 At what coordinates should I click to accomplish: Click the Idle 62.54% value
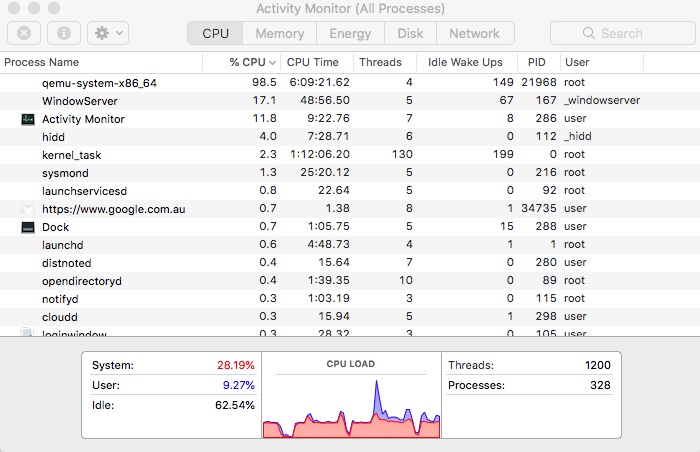pos(235,405)
